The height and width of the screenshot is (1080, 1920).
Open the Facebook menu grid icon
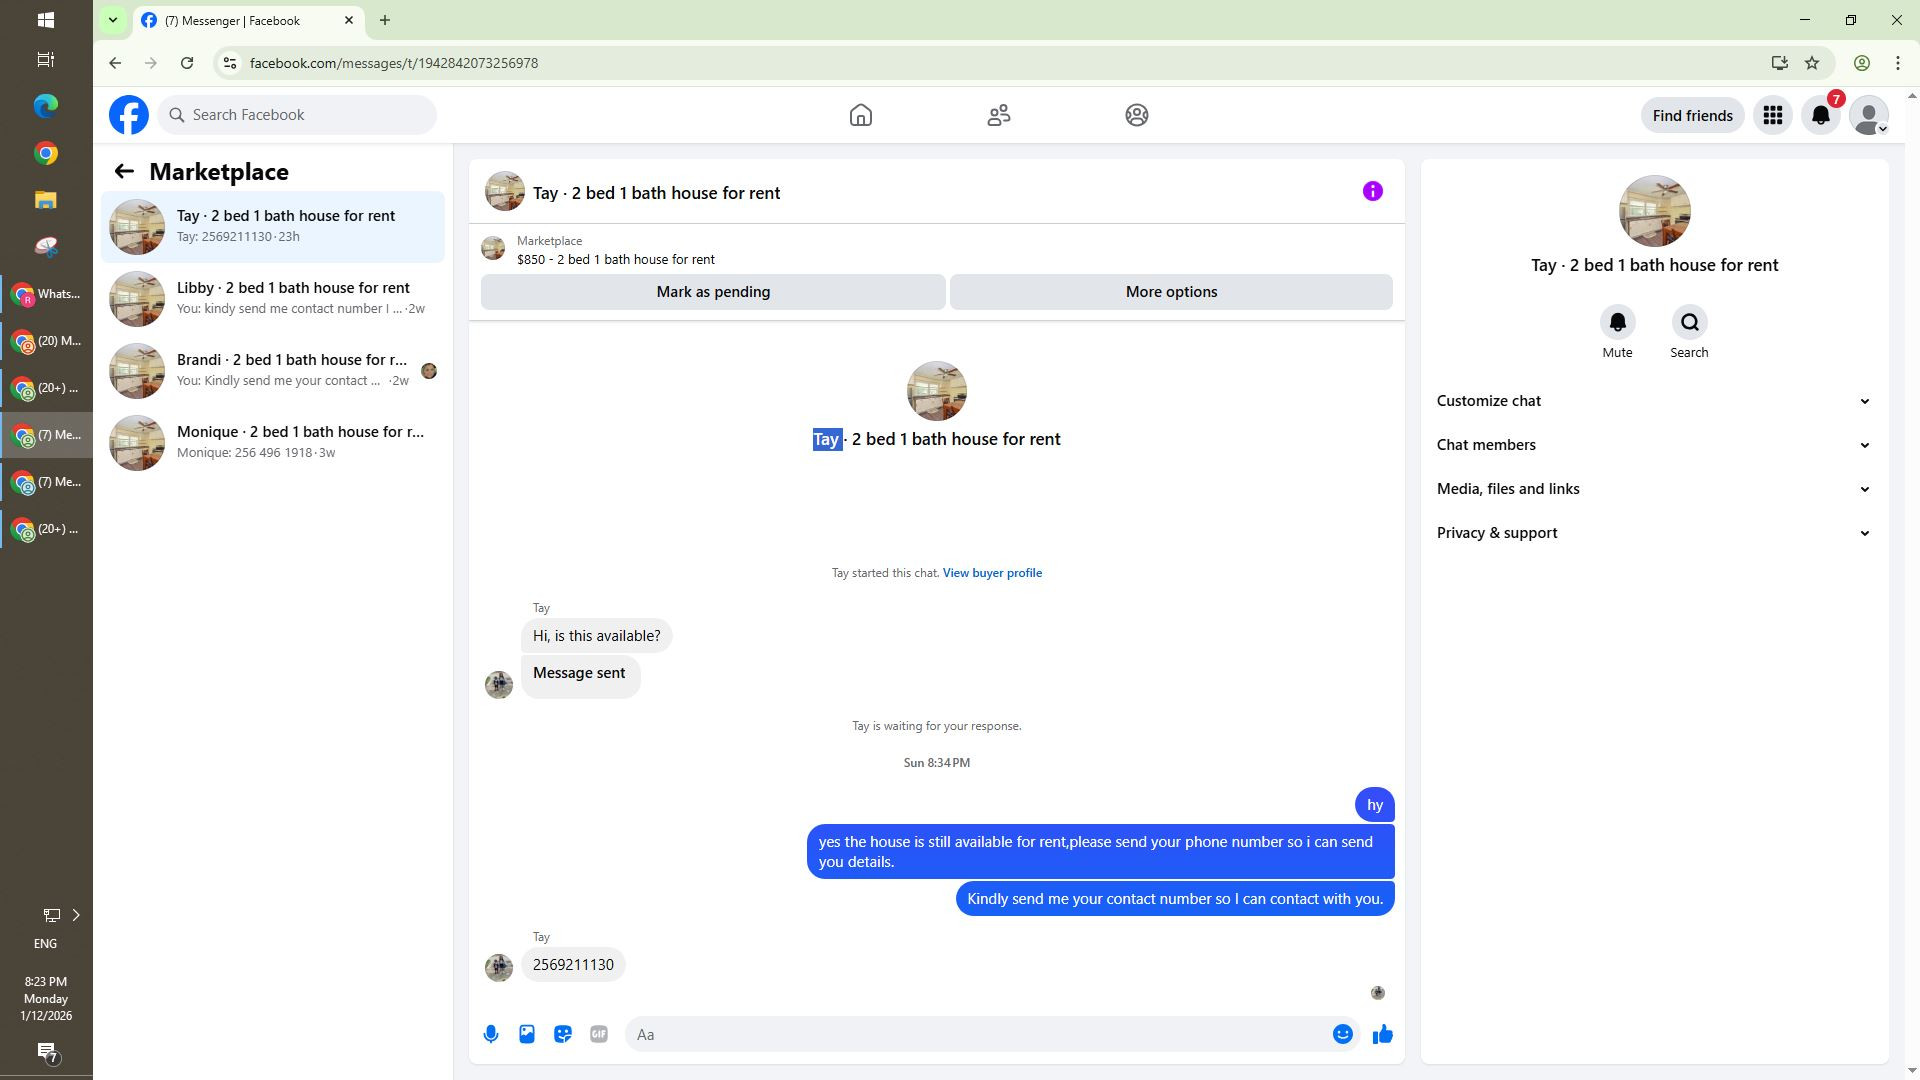(x=1772, y=115)
